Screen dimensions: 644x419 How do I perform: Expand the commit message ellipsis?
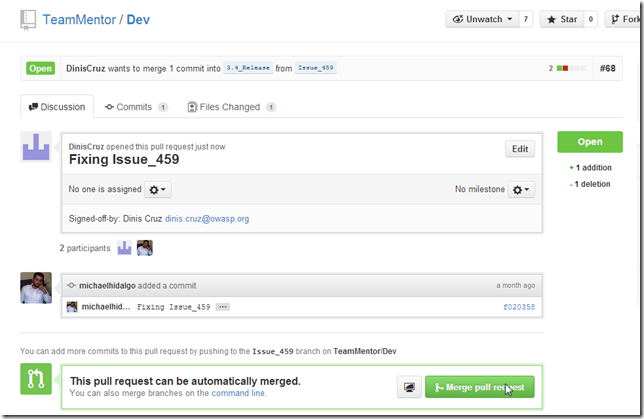tap(223, 307)
